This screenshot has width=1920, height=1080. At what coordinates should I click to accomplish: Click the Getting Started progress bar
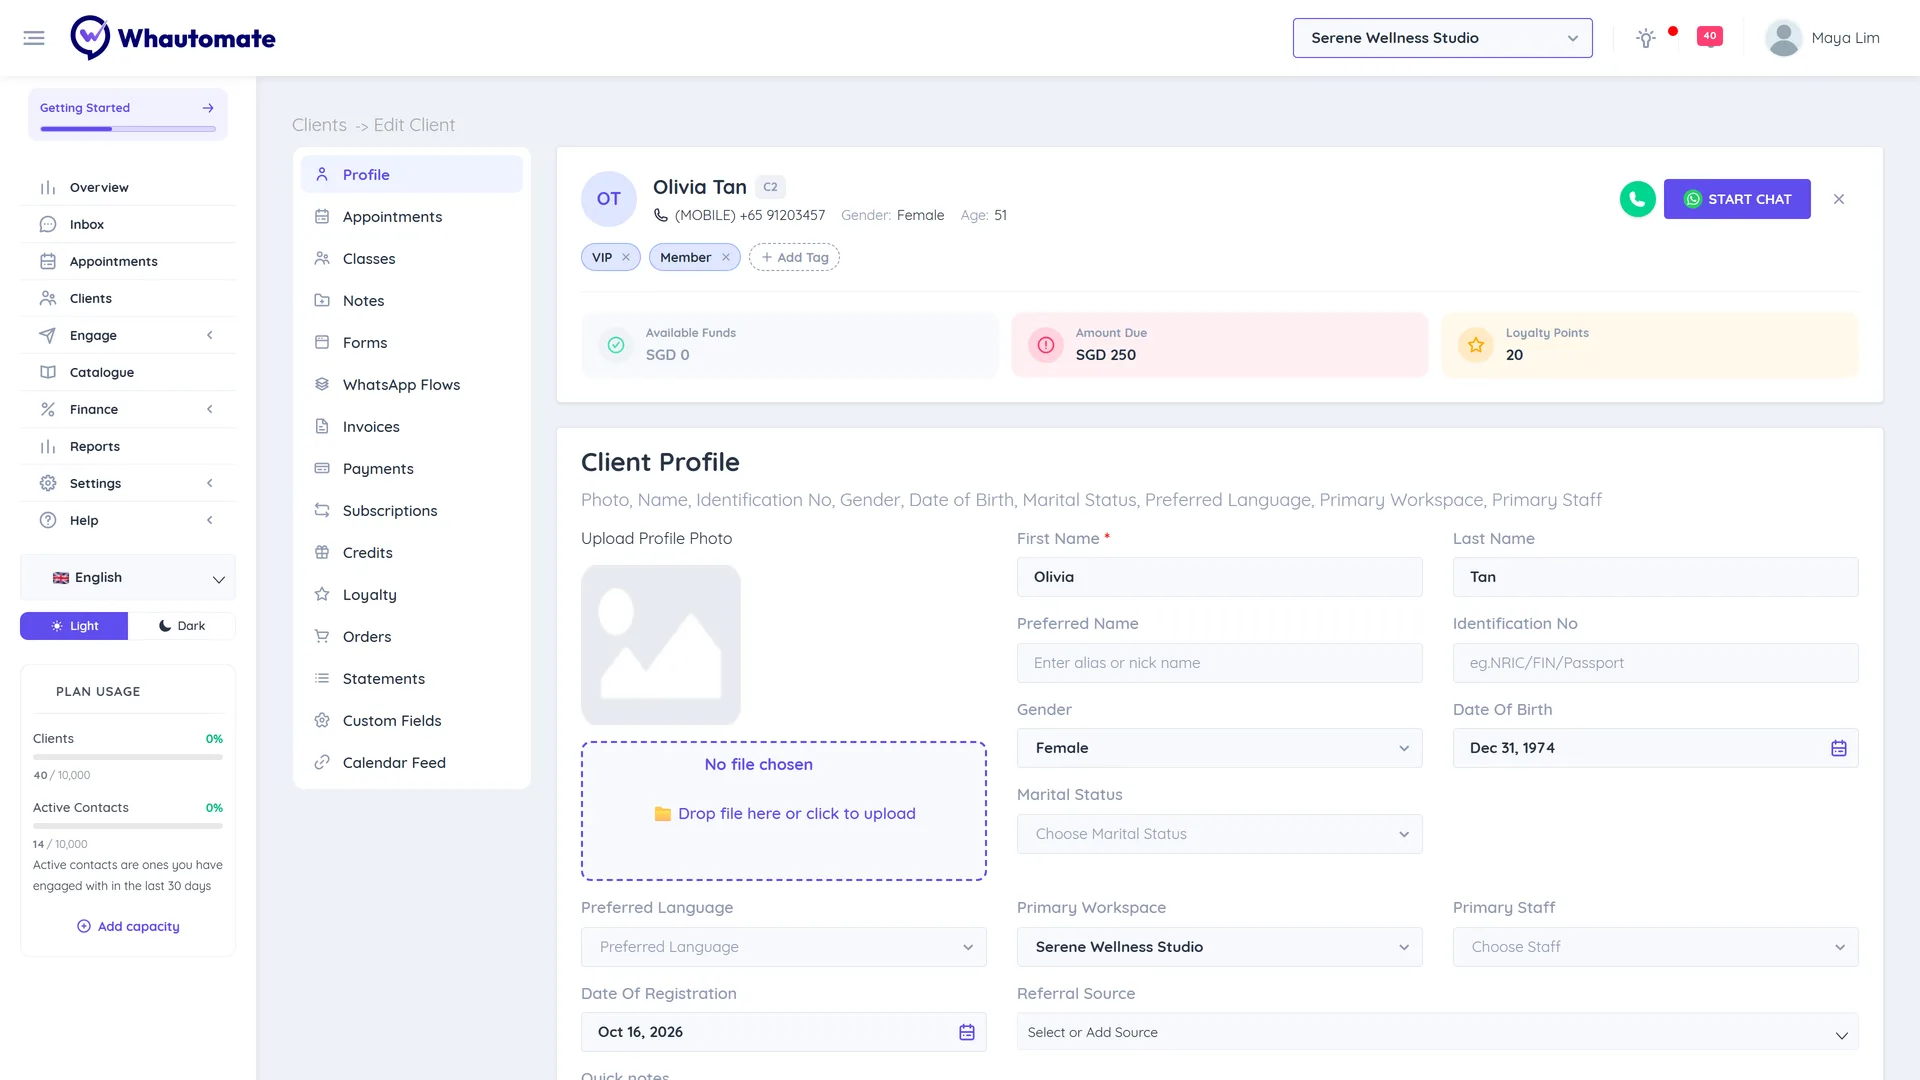pos(127,129)
